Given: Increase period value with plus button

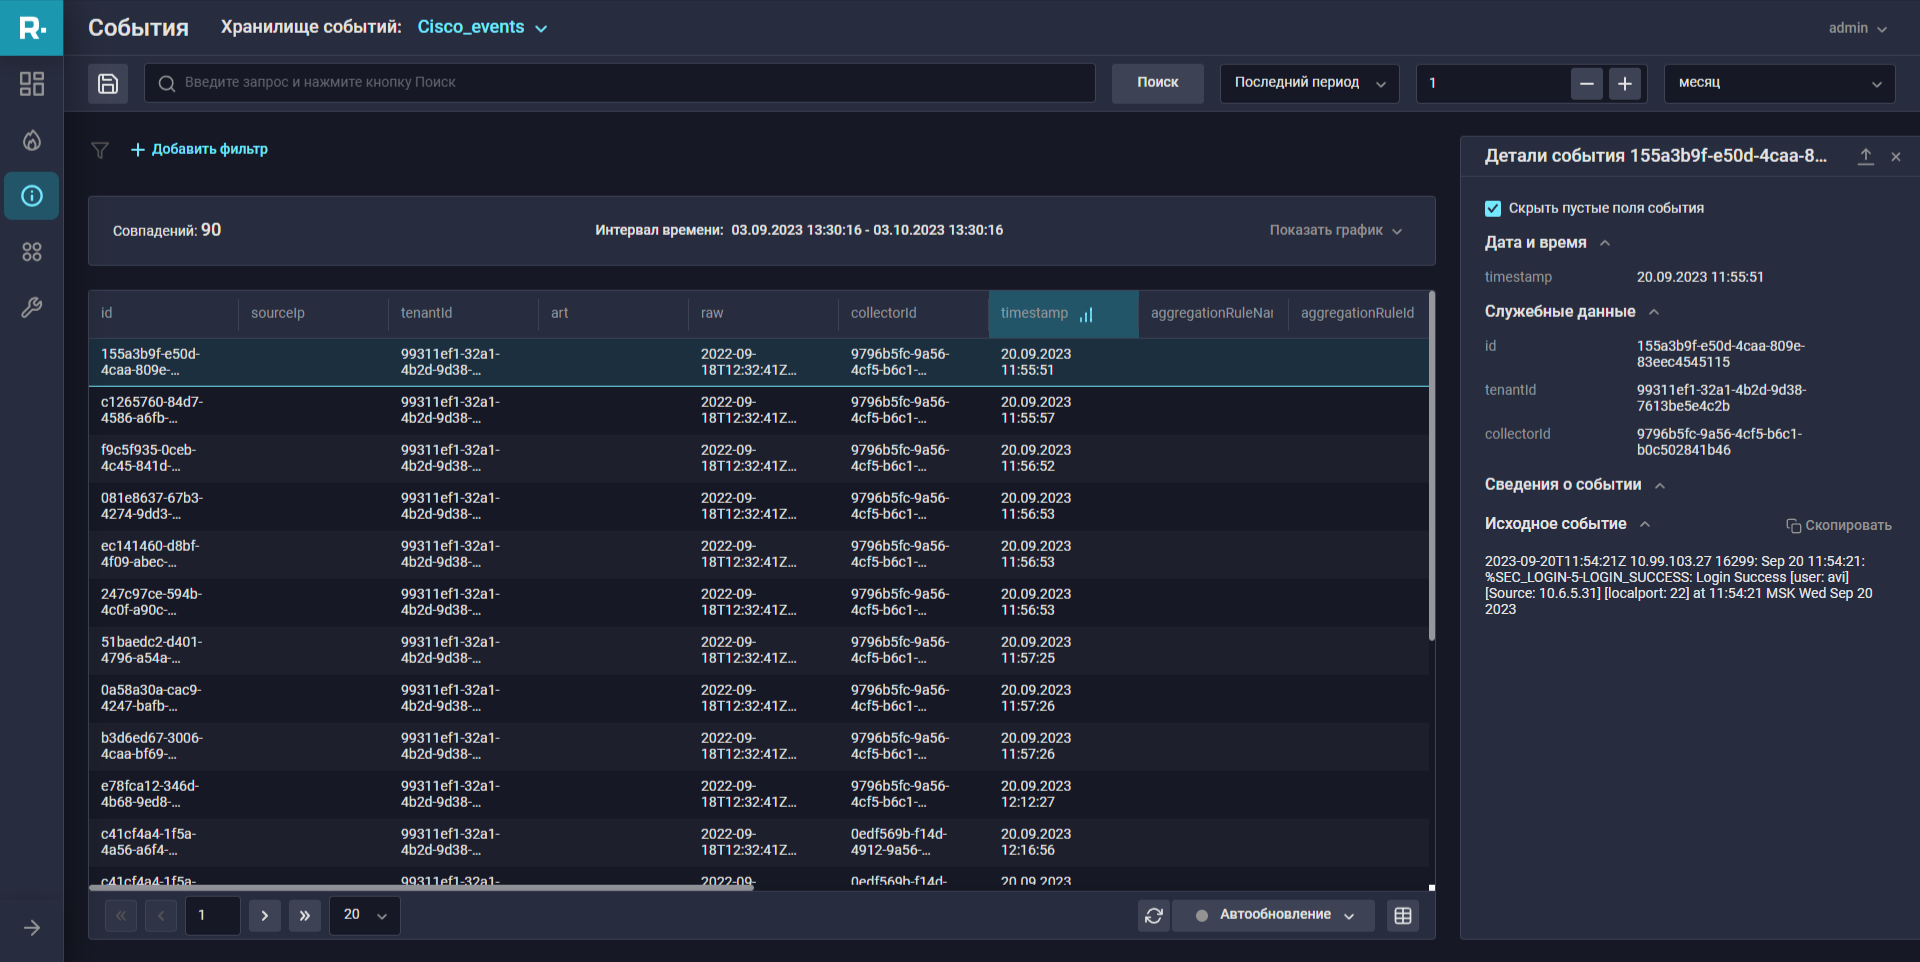Looking at the screenshot, I should [1625, 84].
